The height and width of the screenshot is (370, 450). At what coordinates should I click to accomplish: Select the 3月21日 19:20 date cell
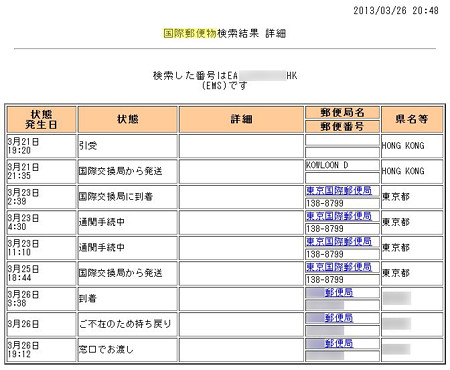[41, 146]
